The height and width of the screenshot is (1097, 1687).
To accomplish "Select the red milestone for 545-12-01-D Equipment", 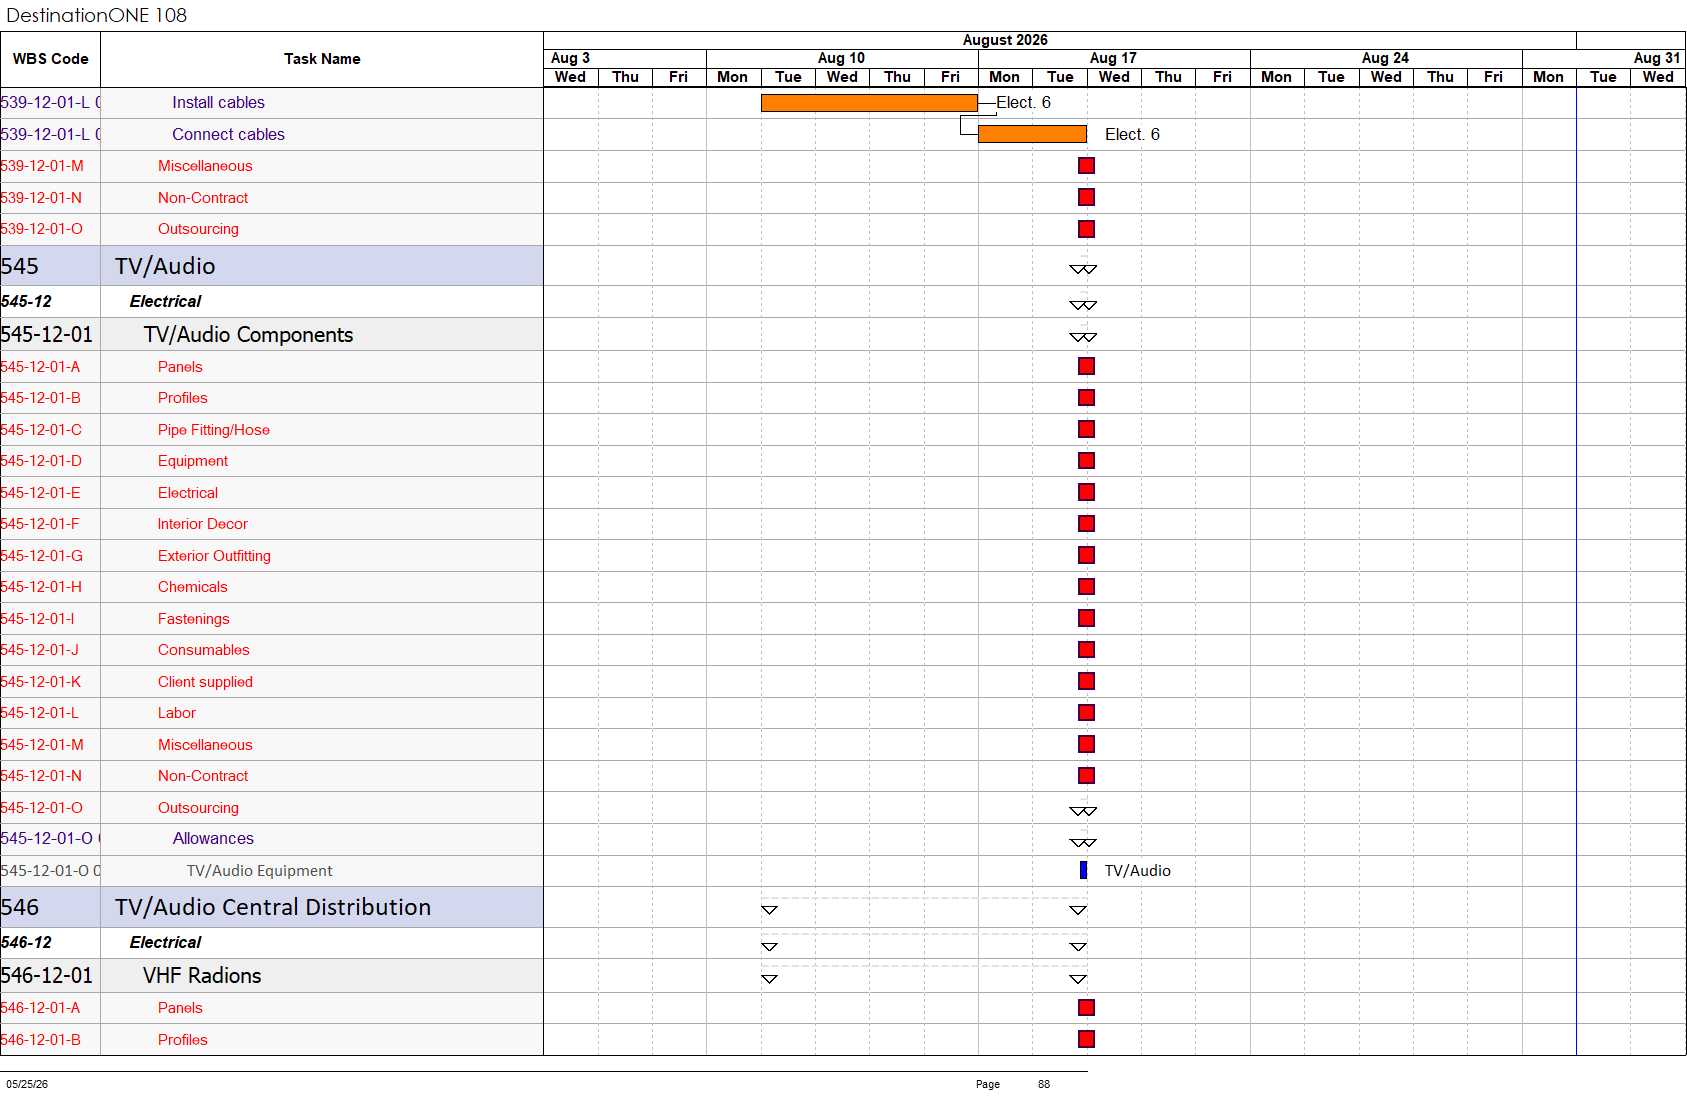I will (x=1086, y=461).
